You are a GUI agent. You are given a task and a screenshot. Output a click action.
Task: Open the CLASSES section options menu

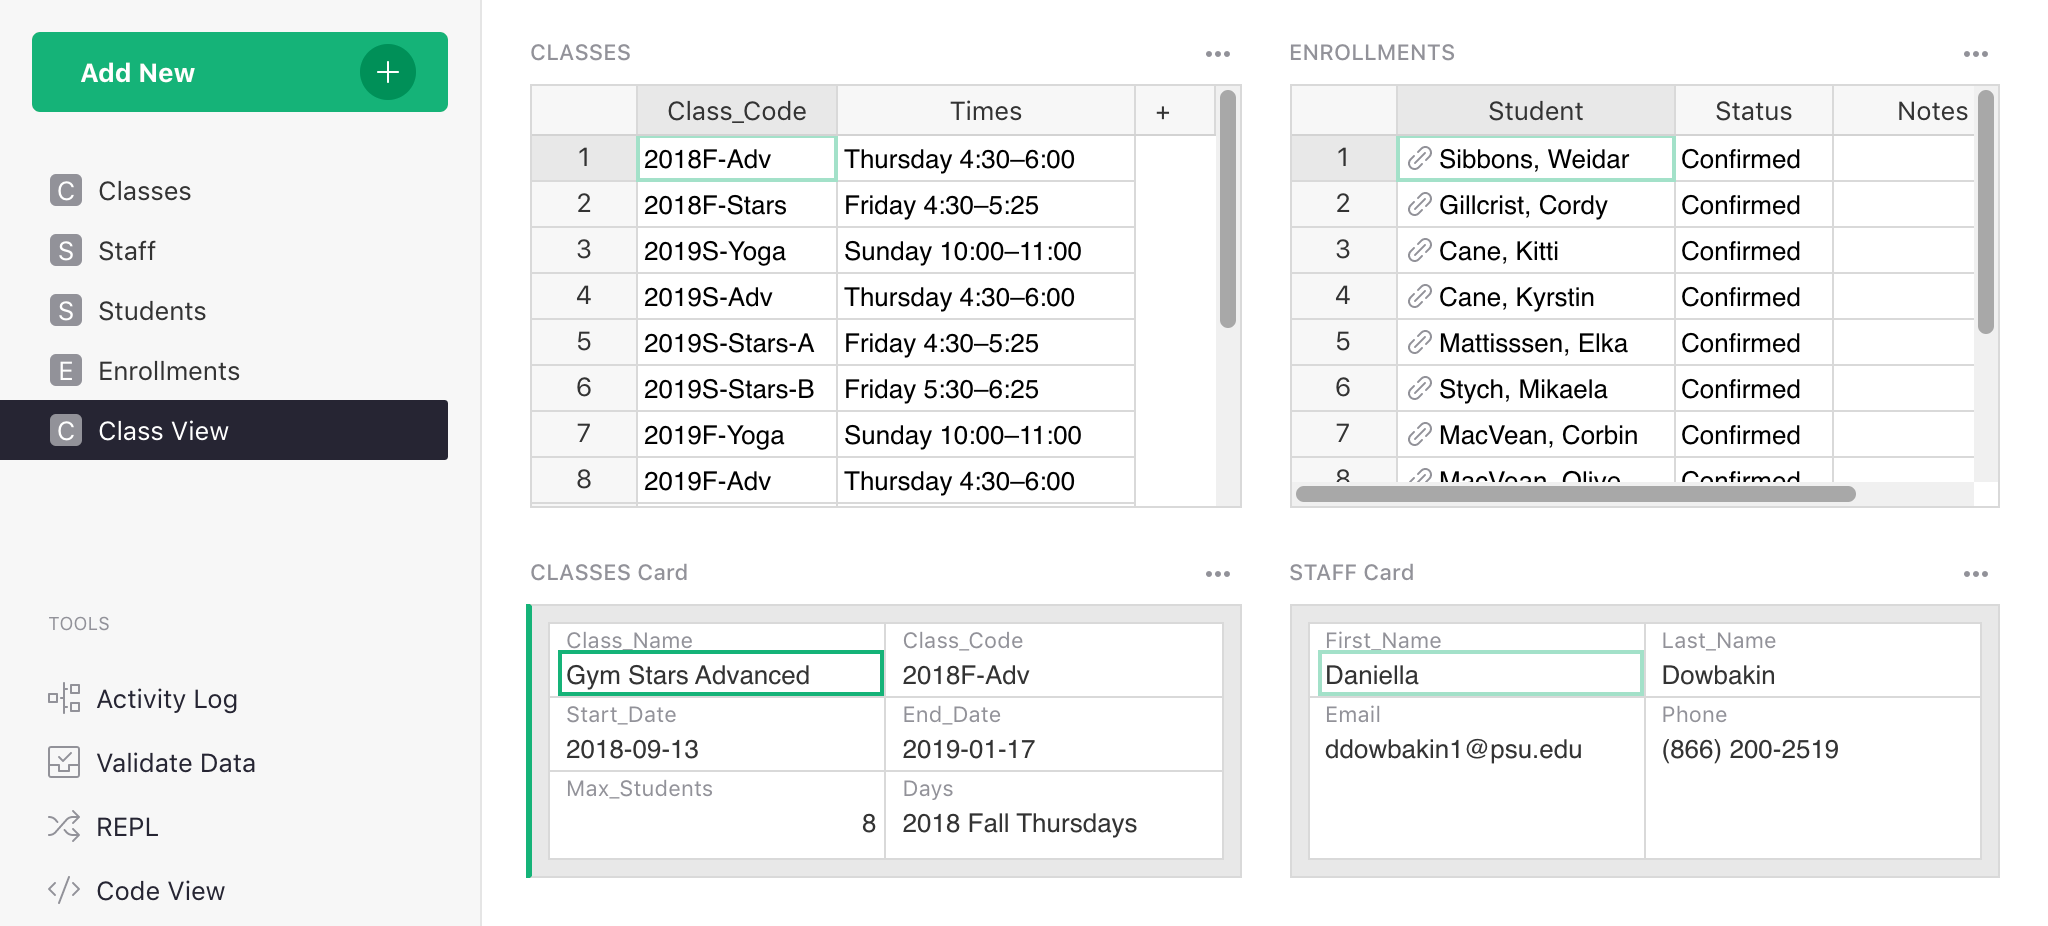coord(1217,54)
